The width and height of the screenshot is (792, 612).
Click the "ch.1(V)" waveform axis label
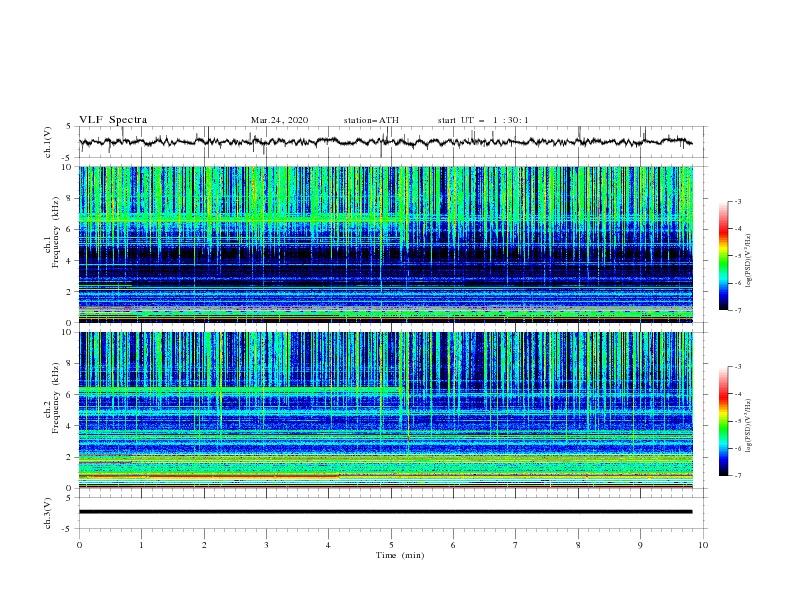click(48, 142)
